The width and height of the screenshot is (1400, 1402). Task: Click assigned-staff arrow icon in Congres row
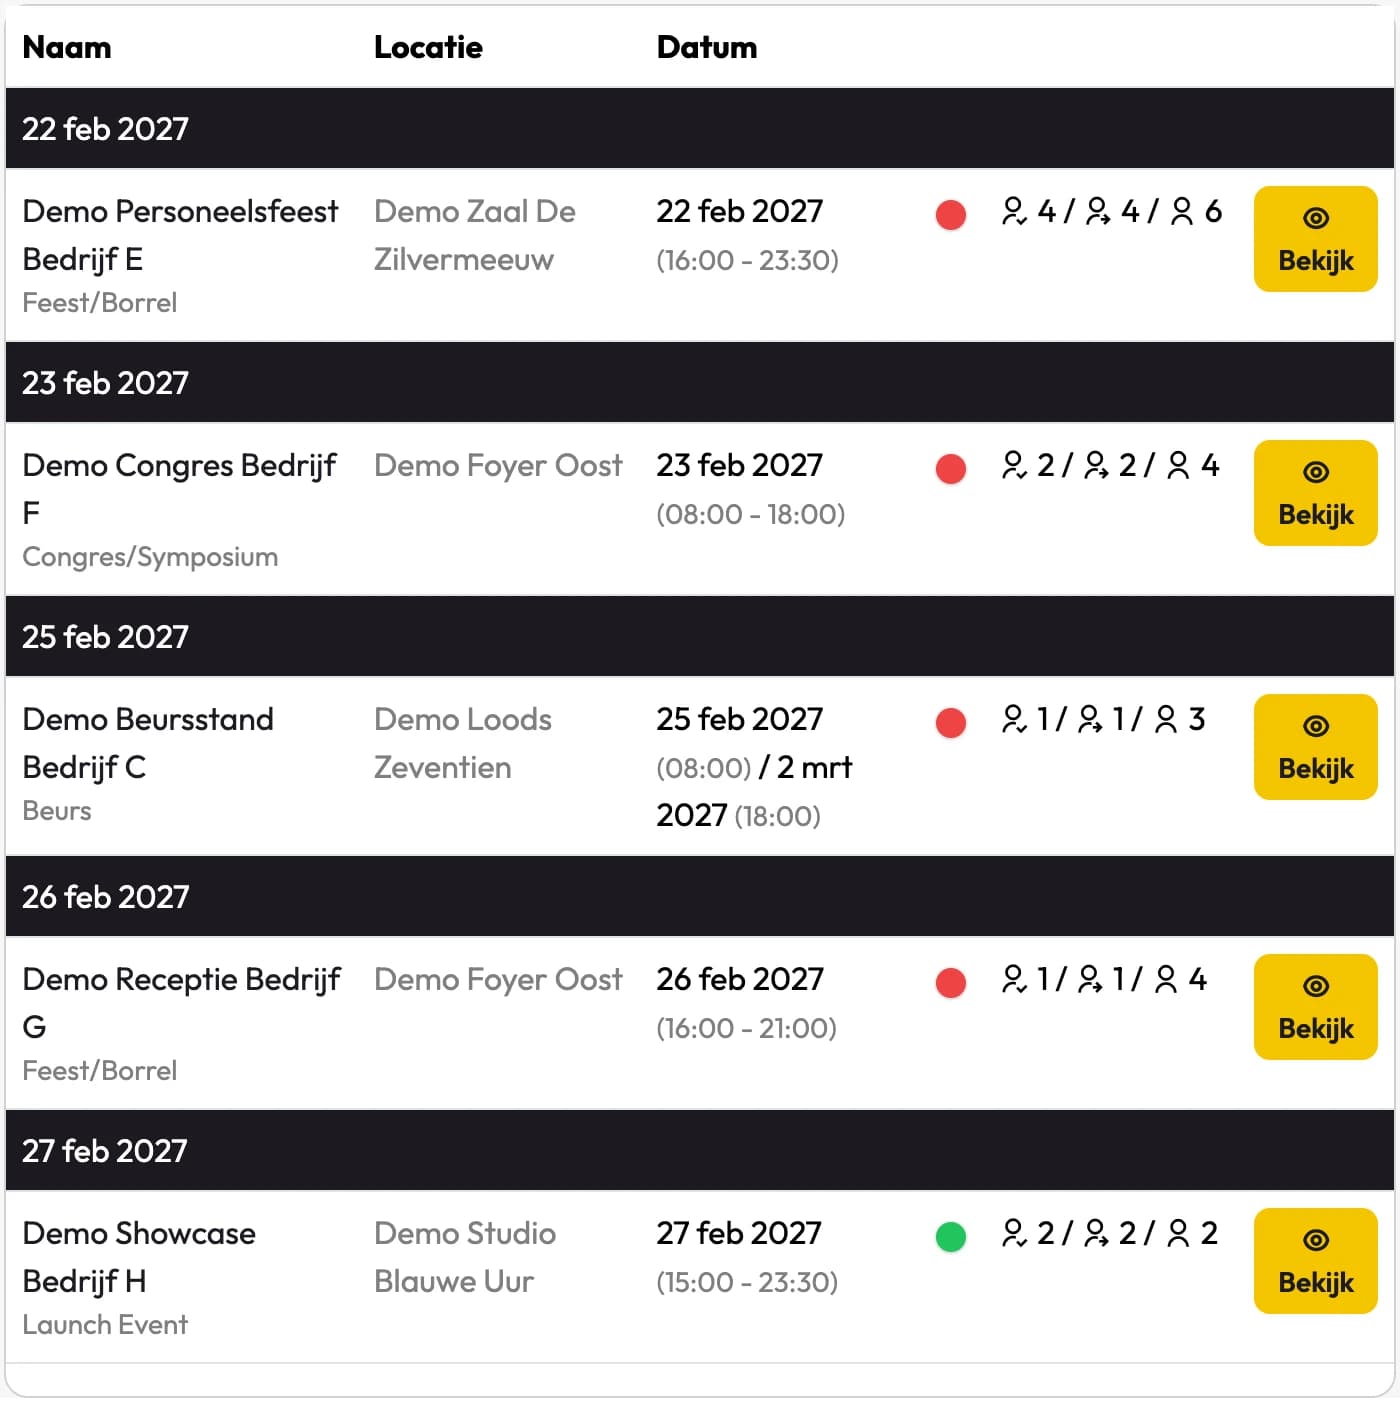click(x=1096, y=465)
